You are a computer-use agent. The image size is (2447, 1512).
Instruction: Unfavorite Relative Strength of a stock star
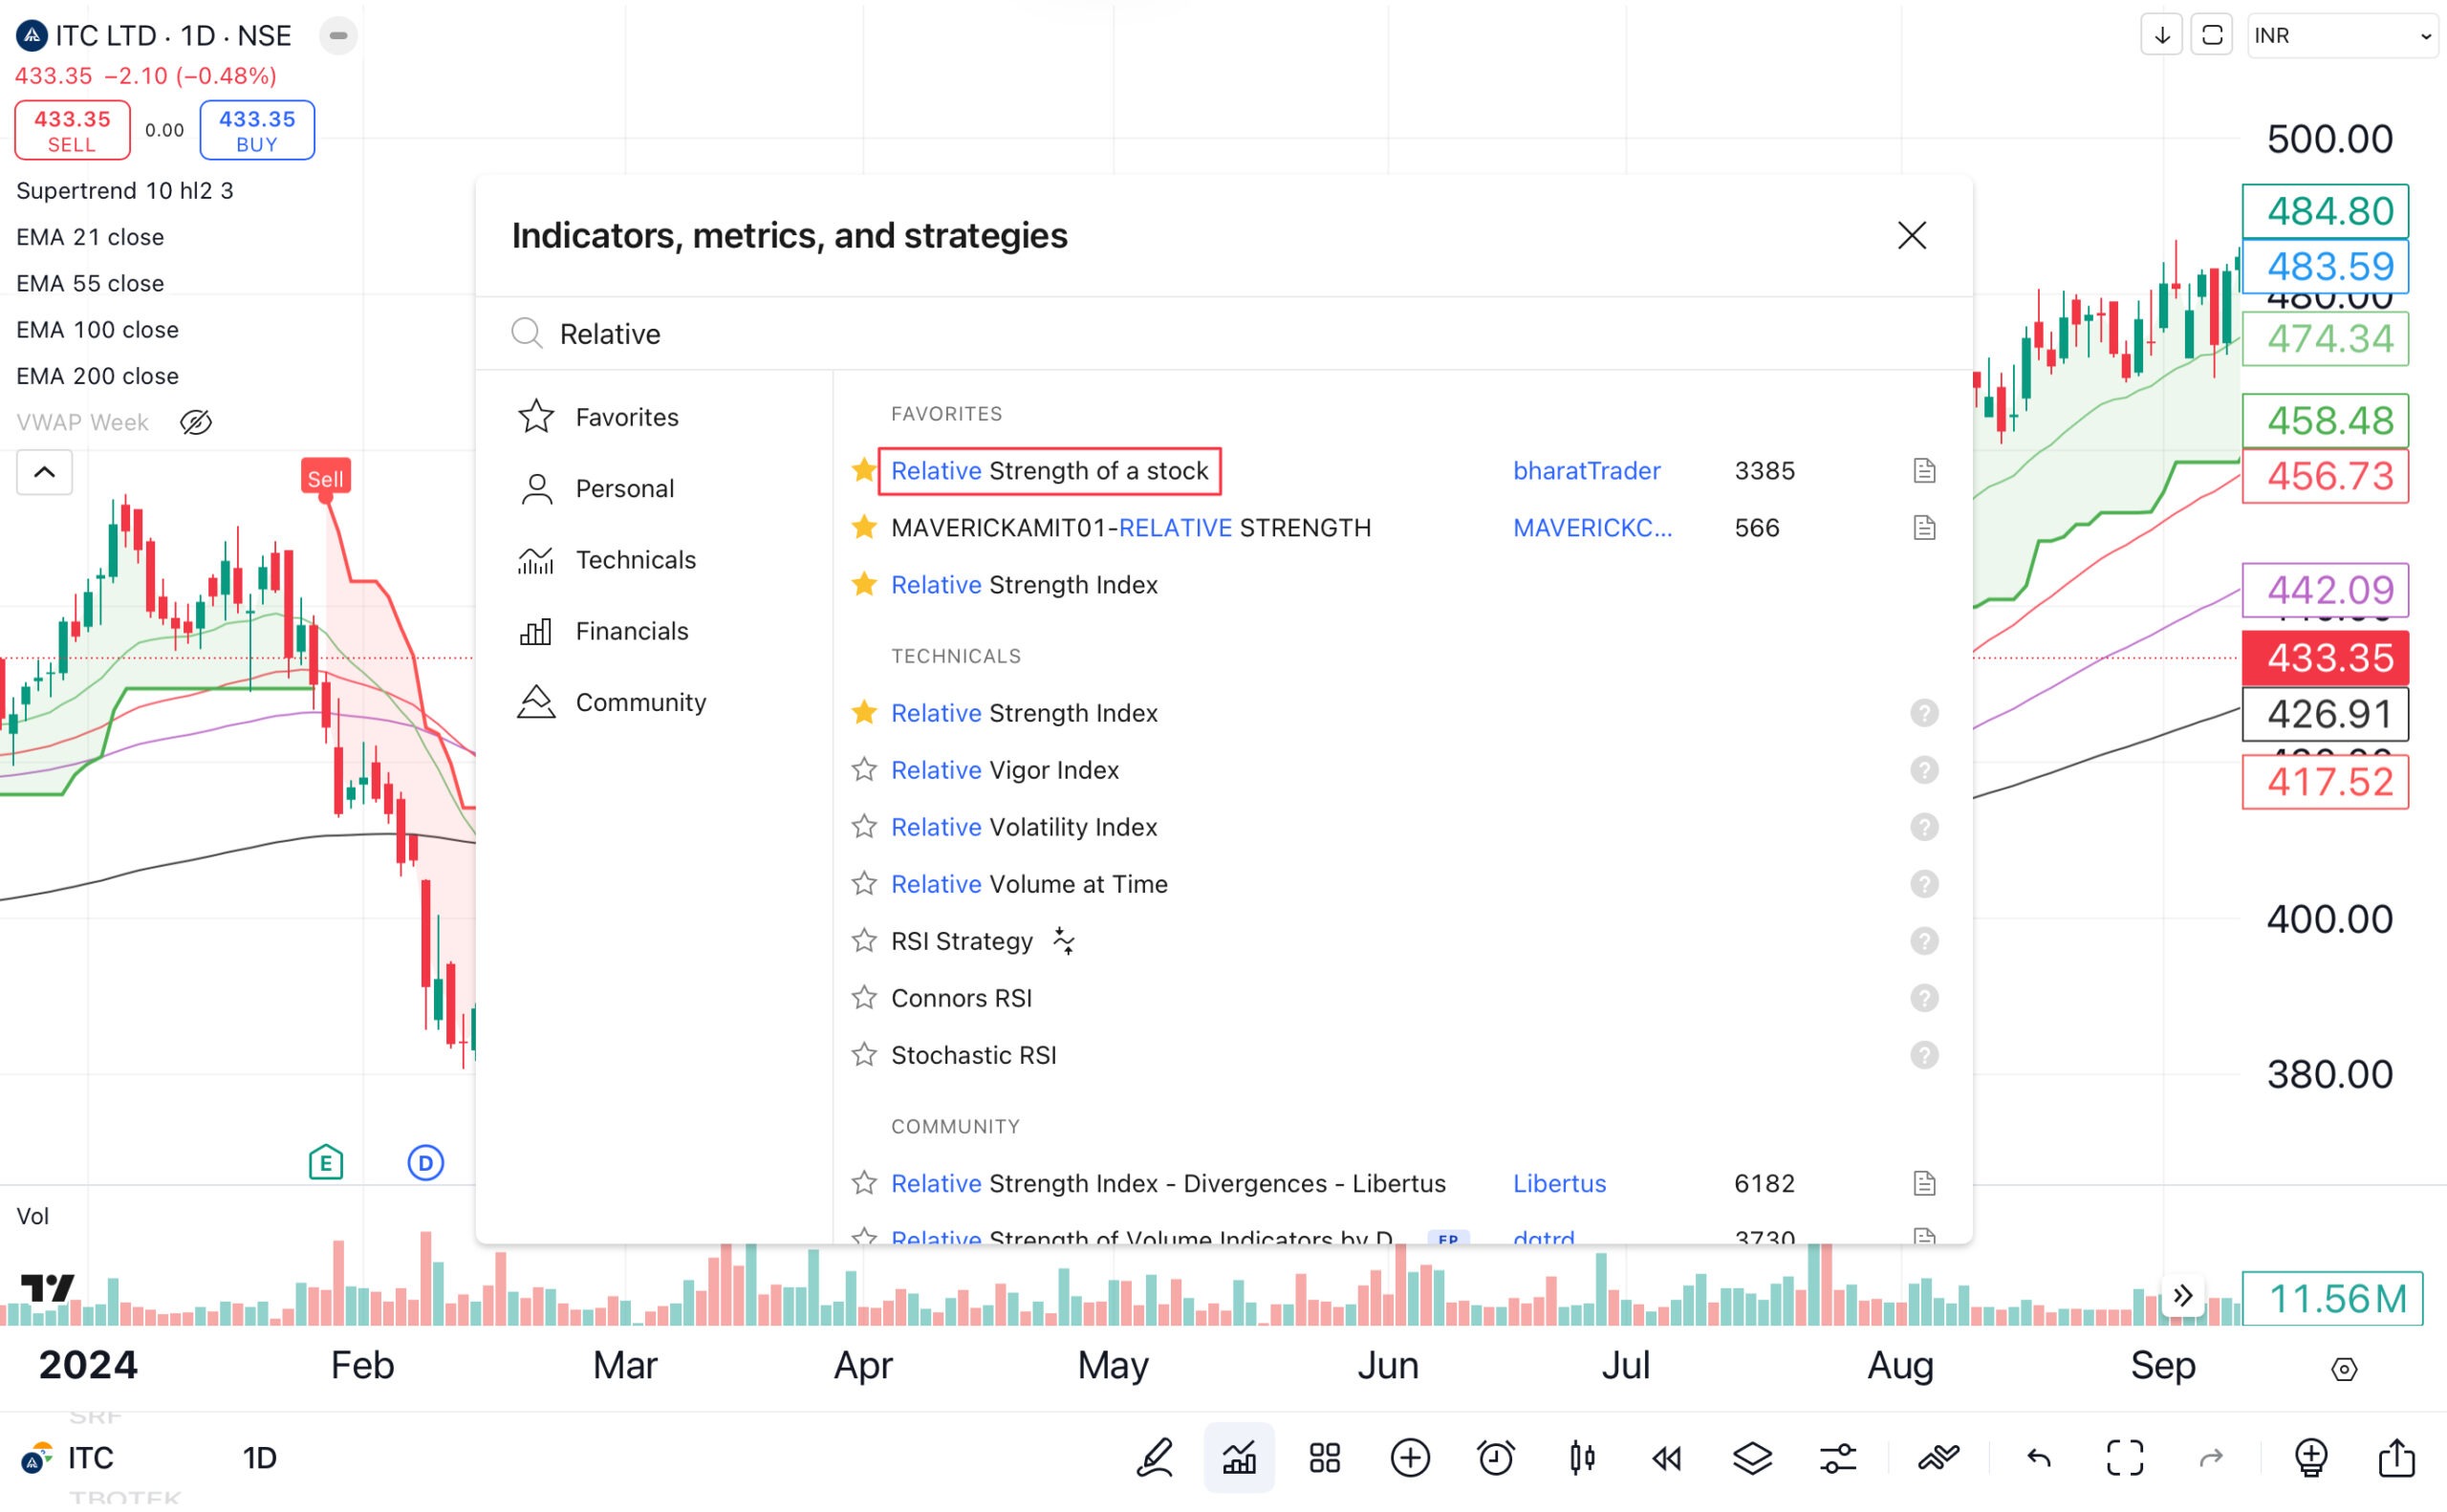tap(864, 470)
